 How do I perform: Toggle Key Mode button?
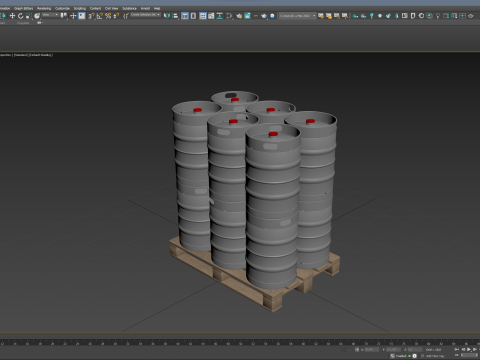(457, 355)
